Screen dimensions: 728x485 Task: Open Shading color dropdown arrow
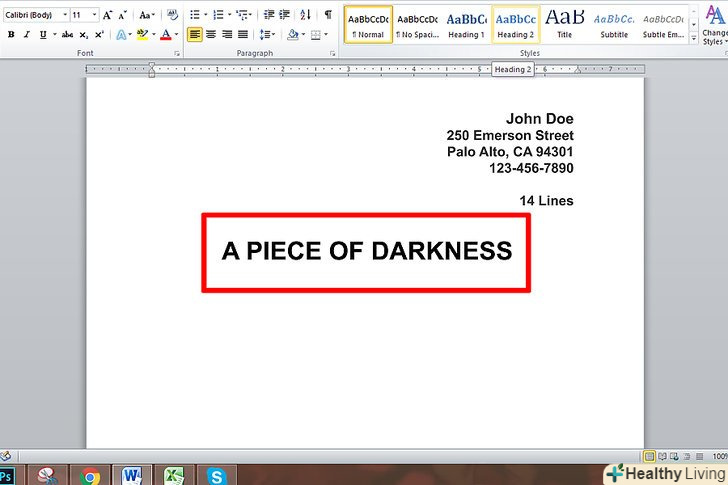tap(303, 34)
